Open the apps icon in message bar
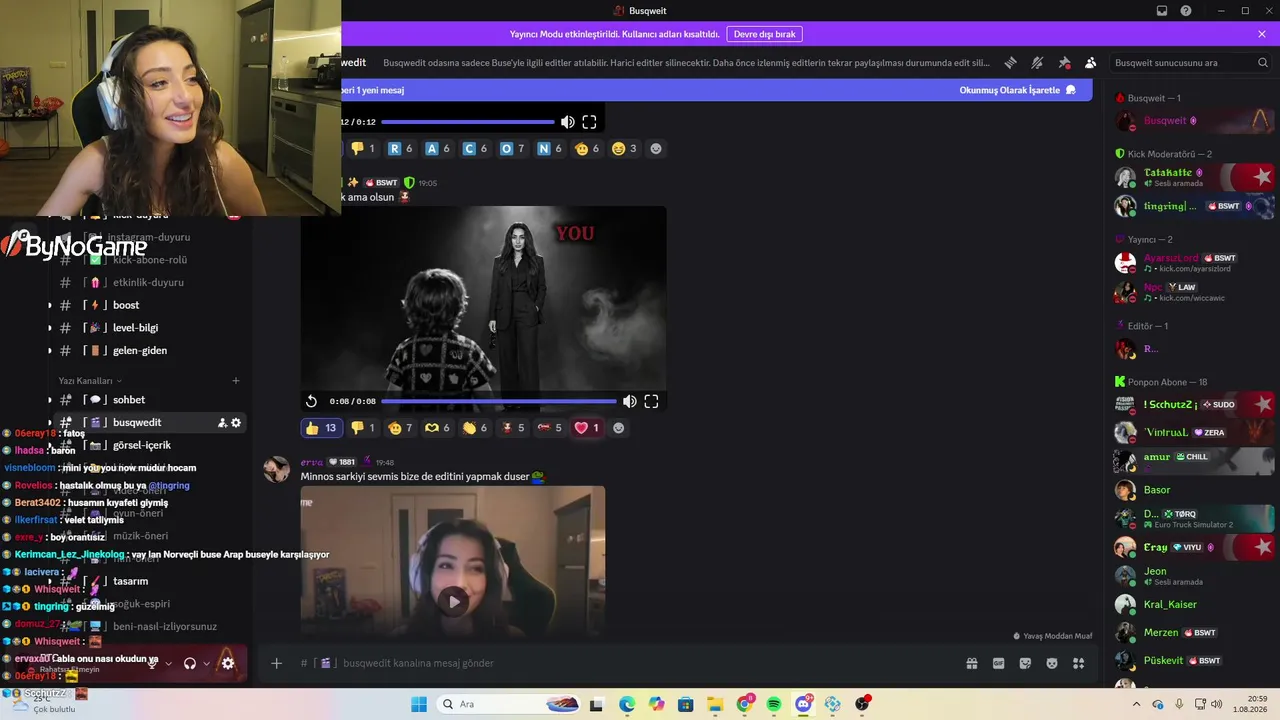Viewport: 1280px width, 720px height. click(x=1078, y=663)
